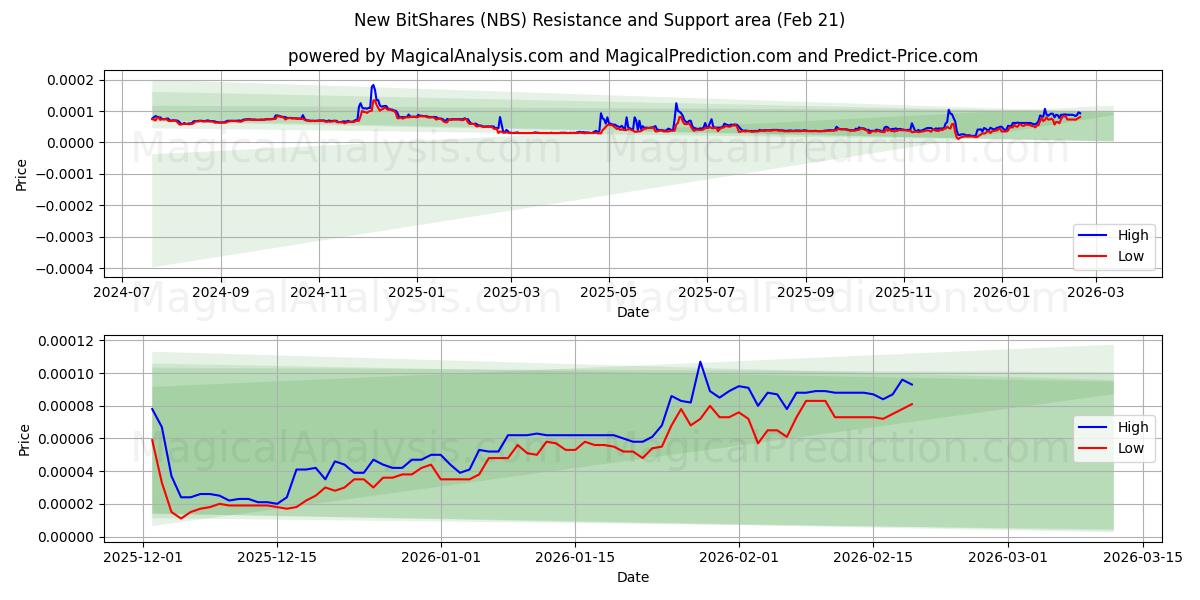
Task: Click the December 2024 blue spike in the top chart
Action: click(373, 86)
